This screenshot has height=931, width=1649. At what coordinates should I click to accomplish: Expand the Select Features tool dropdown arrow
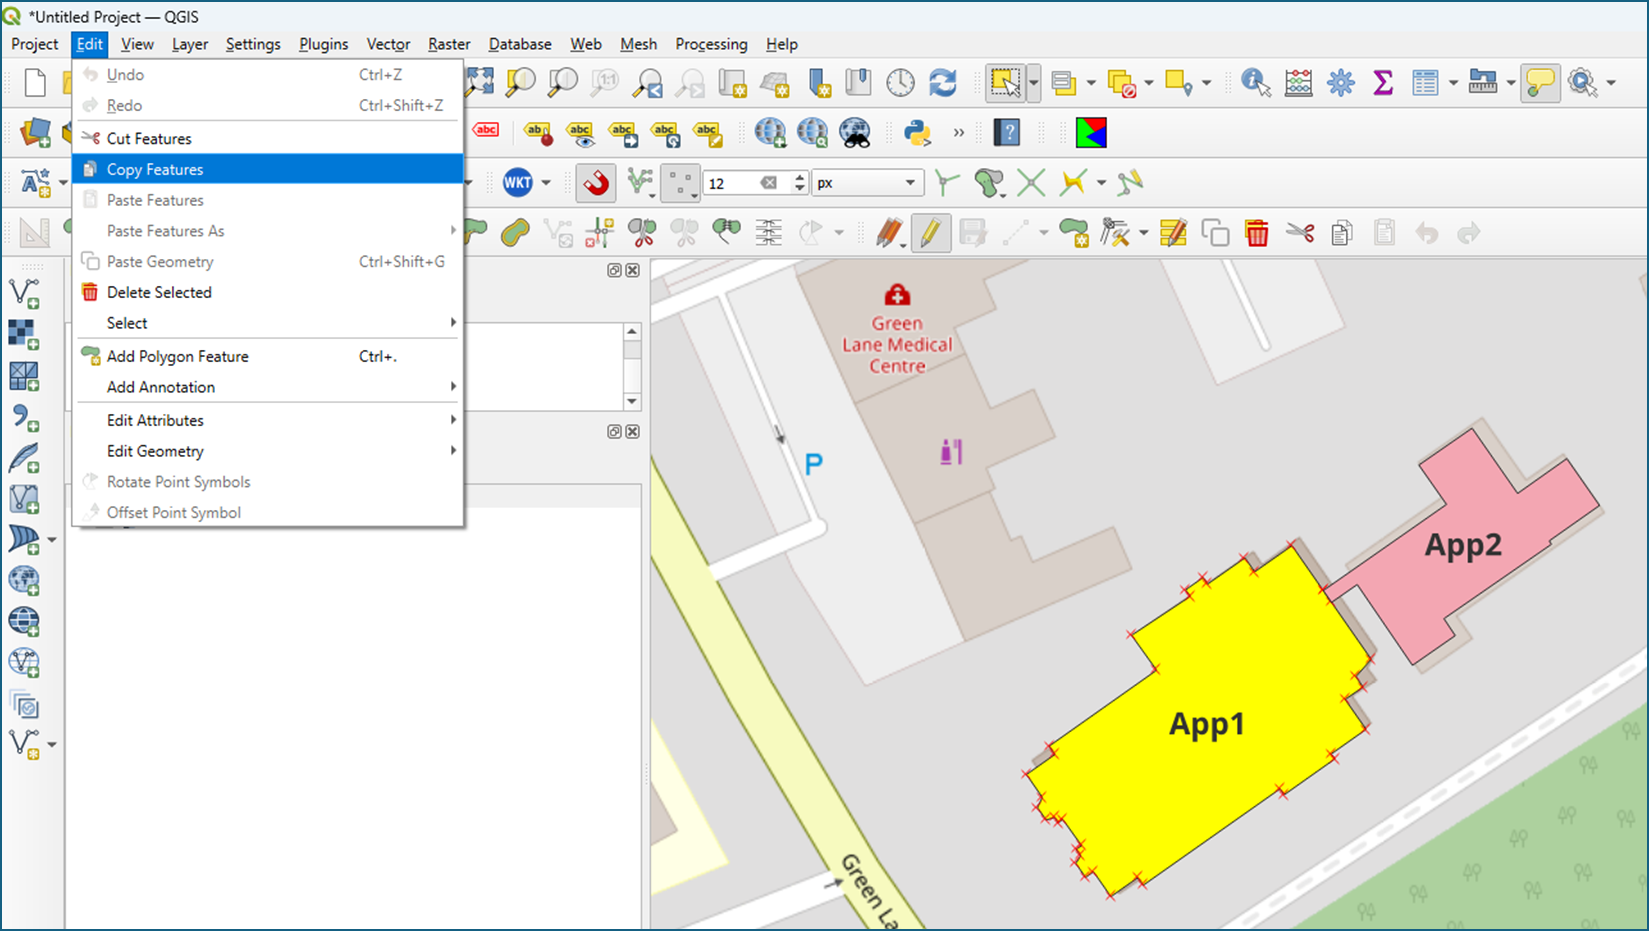pos(1033,83)
